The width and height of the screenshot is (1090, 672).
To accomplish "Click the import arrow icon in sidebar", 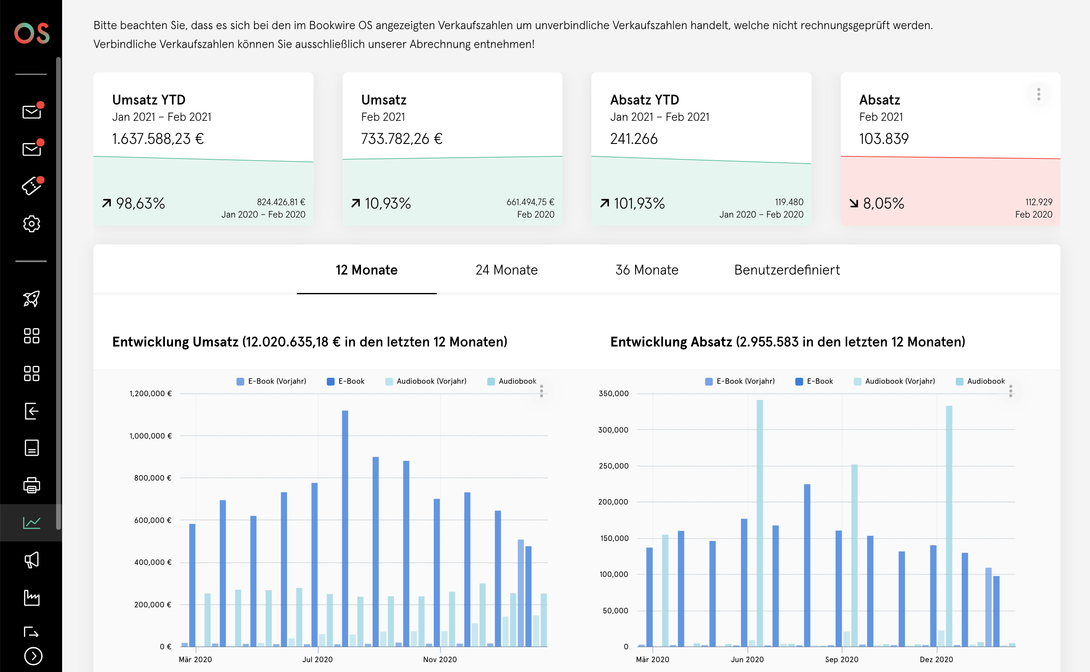I will tap(31, 411).
